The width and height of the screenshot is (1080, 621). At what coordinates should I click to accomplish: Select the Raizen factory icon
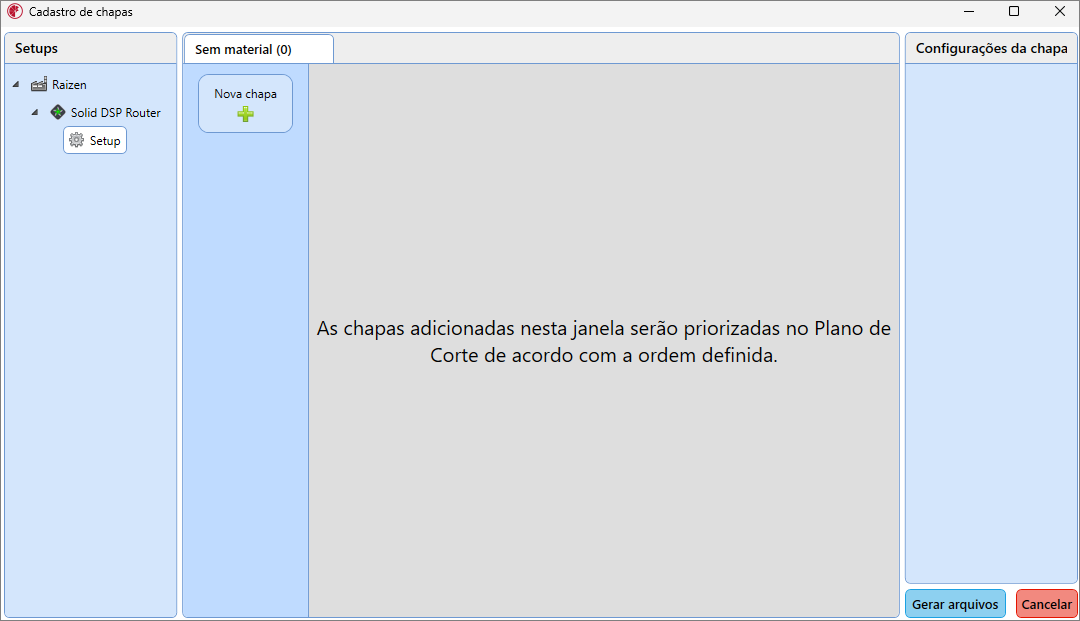tap(39, 85)
